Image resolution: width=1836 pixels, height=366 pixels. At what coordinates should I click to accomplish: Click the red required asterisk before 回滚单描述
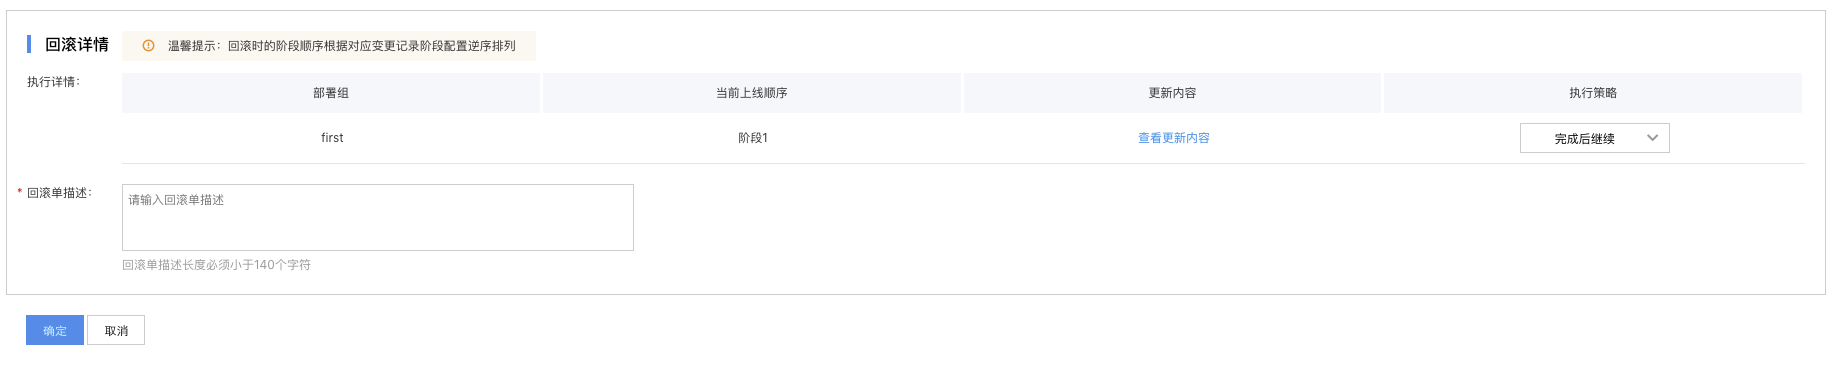19,193
